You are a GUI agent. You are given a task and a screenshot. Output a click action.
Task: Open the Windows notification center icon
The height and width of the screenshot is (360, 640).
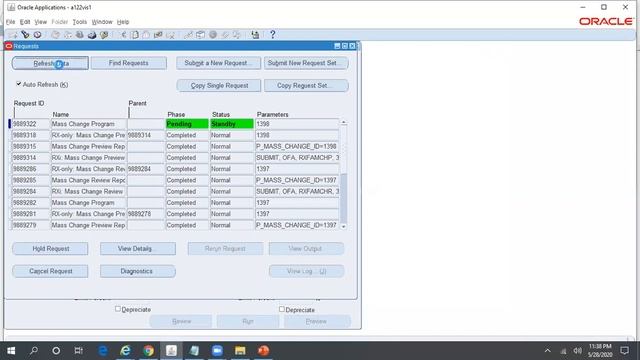pos(624,351)
